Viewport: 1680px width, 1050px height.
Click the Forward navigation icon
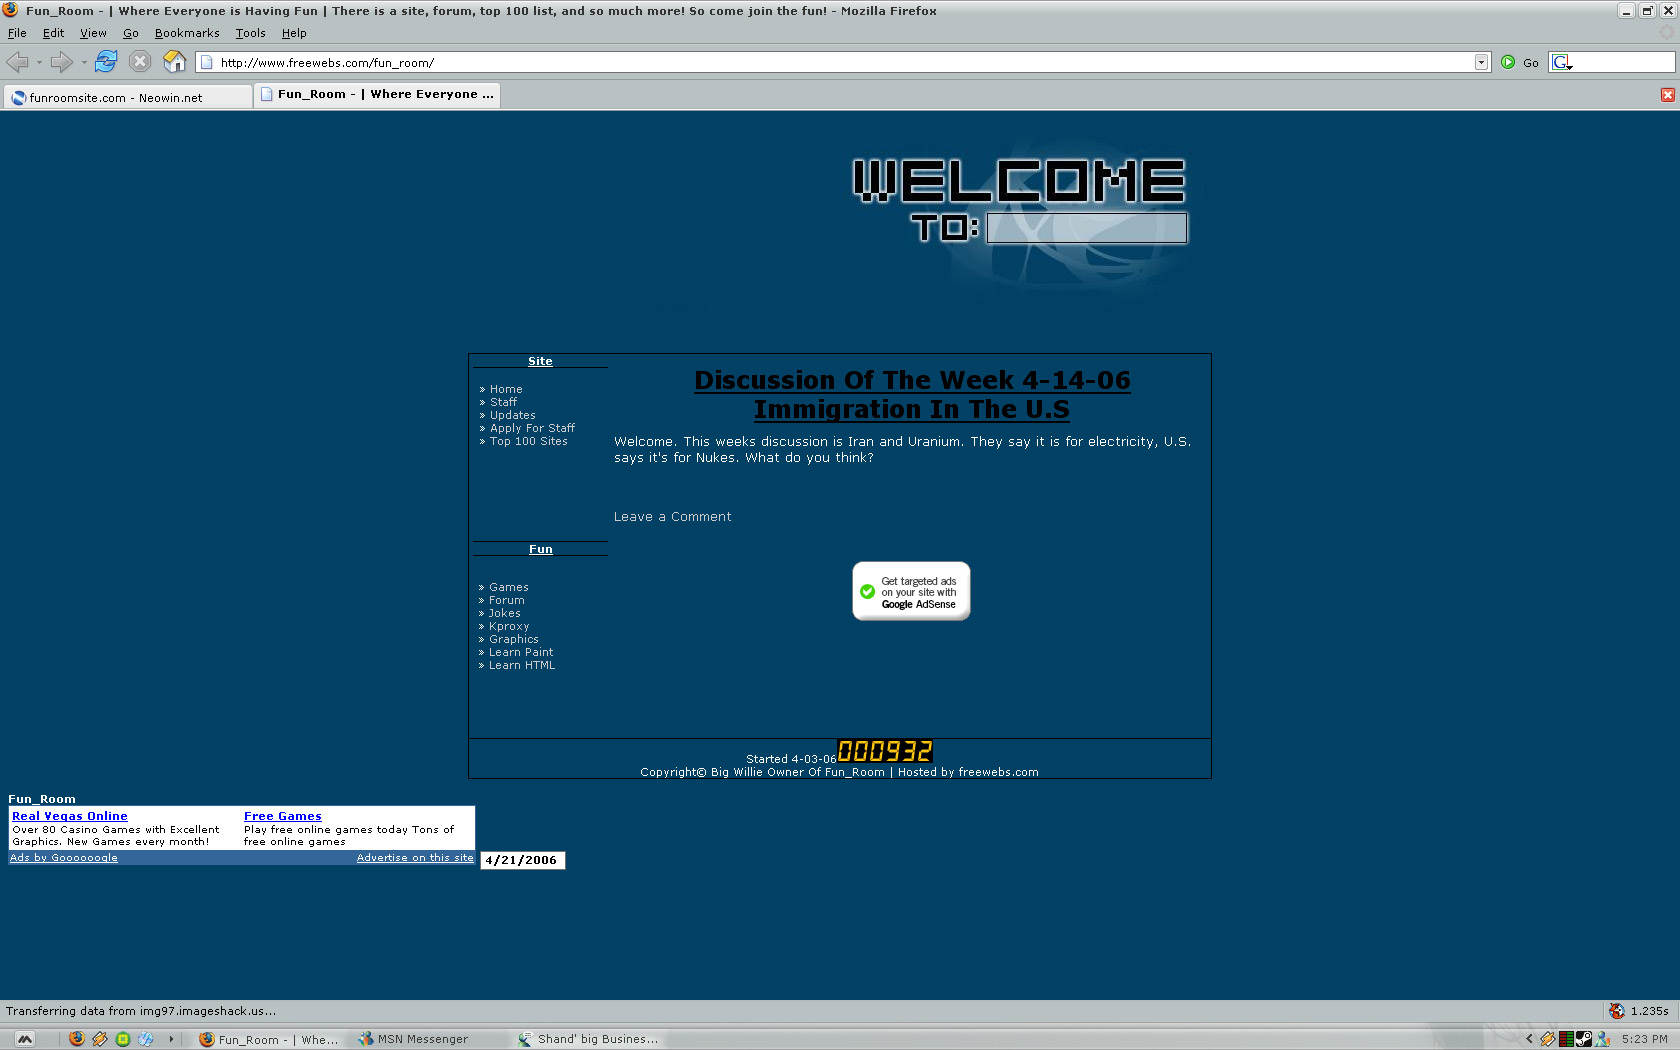[60, 62]
